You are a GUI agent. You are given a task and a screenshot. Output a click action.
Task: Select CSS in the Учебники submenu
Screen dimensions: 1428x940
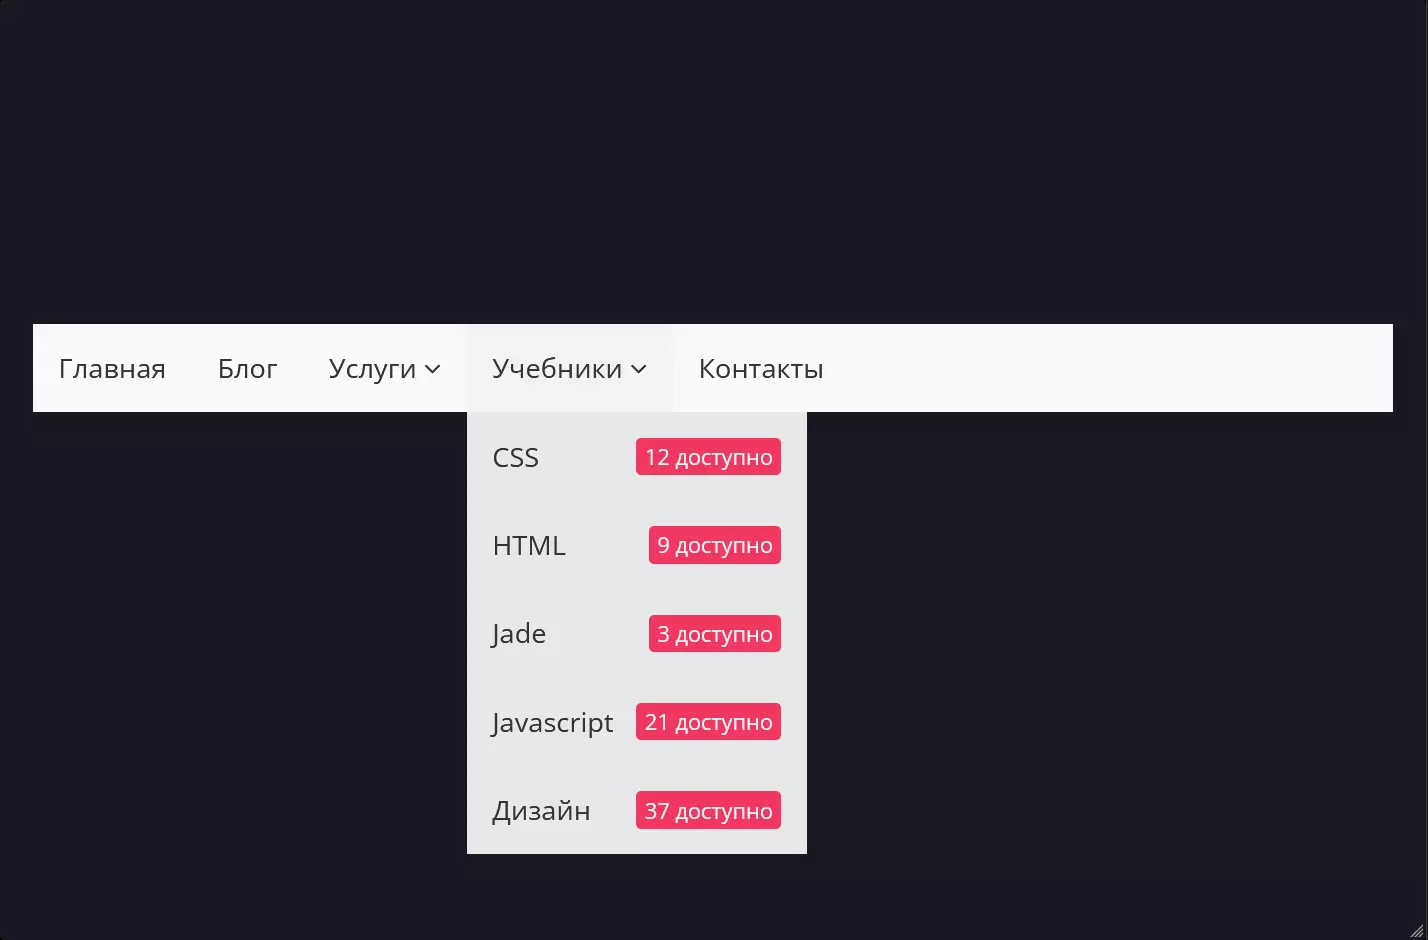click(x=636, y=457)
